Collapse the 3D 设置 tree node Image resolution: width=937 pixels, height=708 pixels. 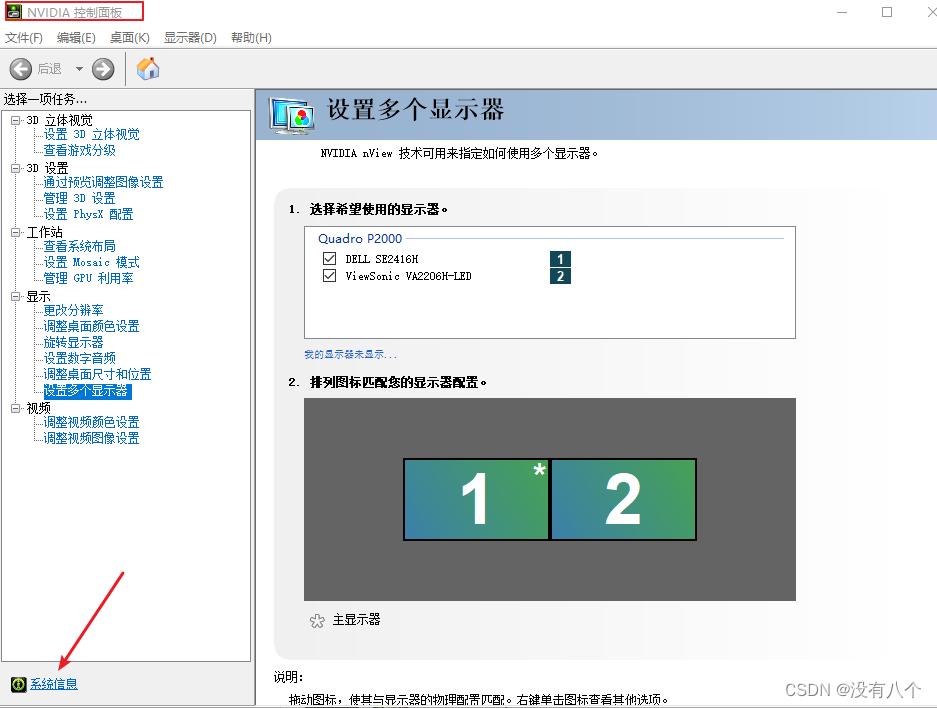(16, 168)
